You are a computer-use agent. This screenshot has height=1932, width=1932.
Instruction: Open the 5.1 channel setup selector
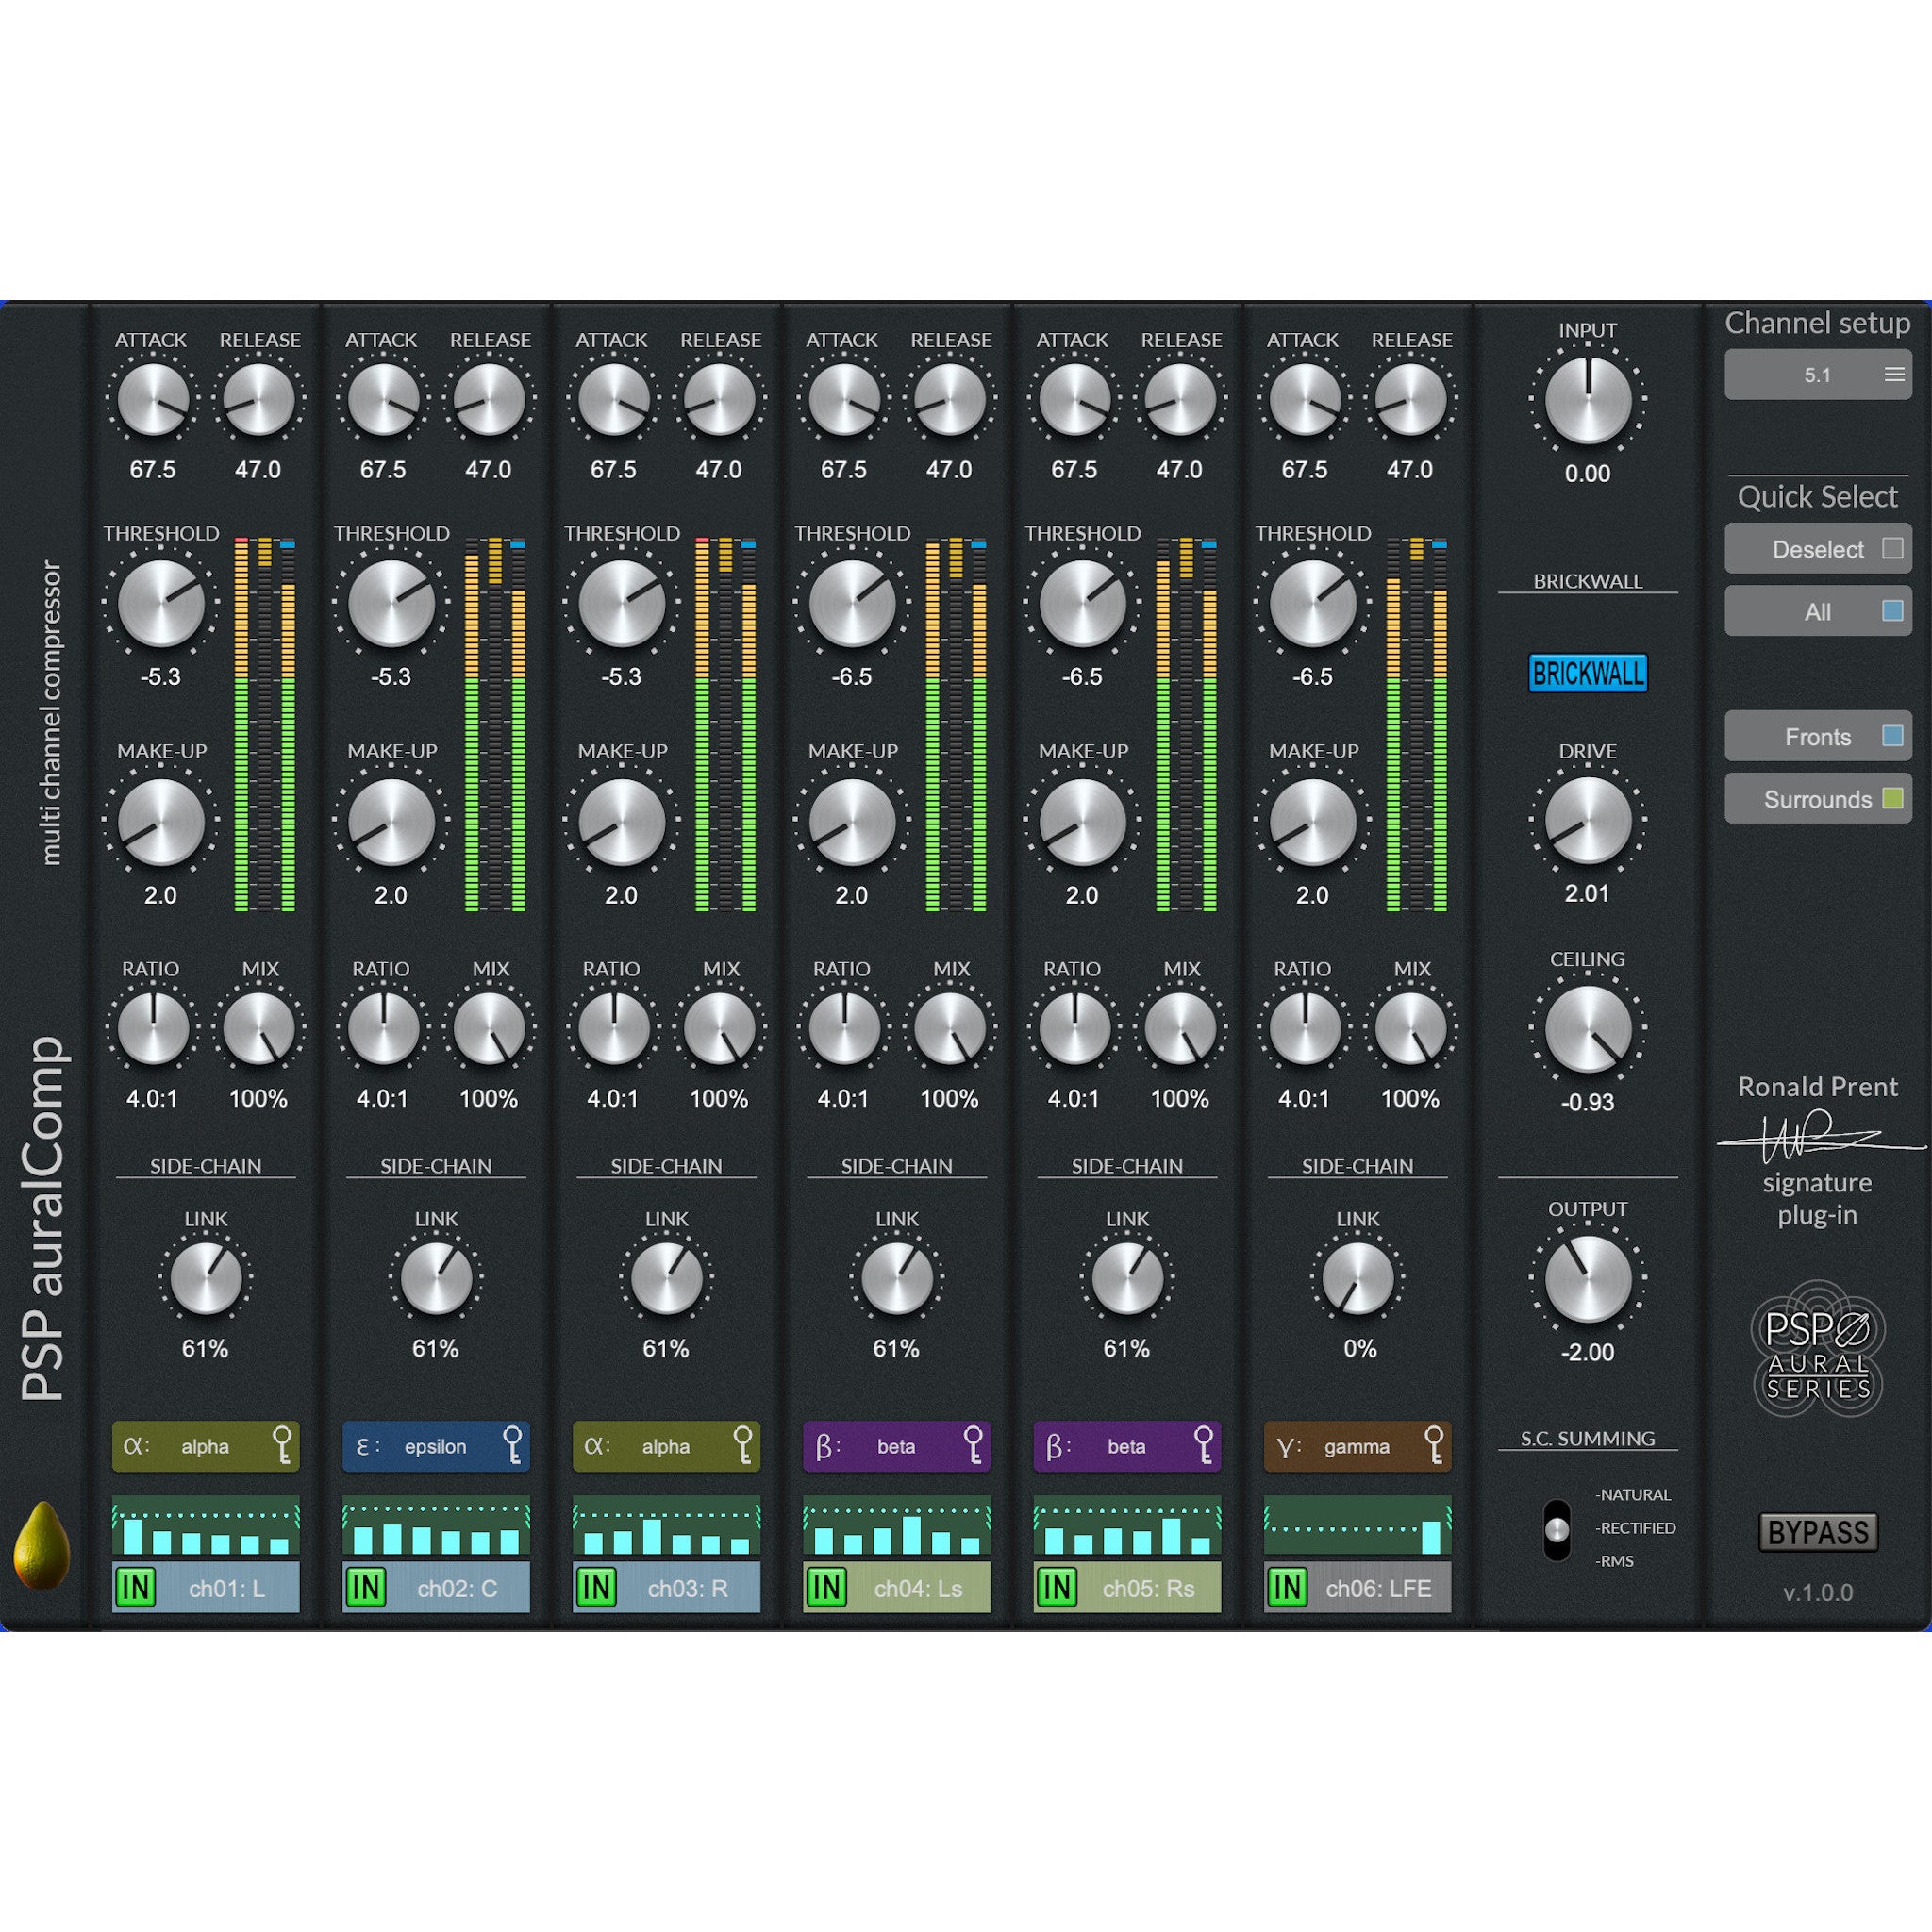pyautogui.click(x=1818, y=374)
